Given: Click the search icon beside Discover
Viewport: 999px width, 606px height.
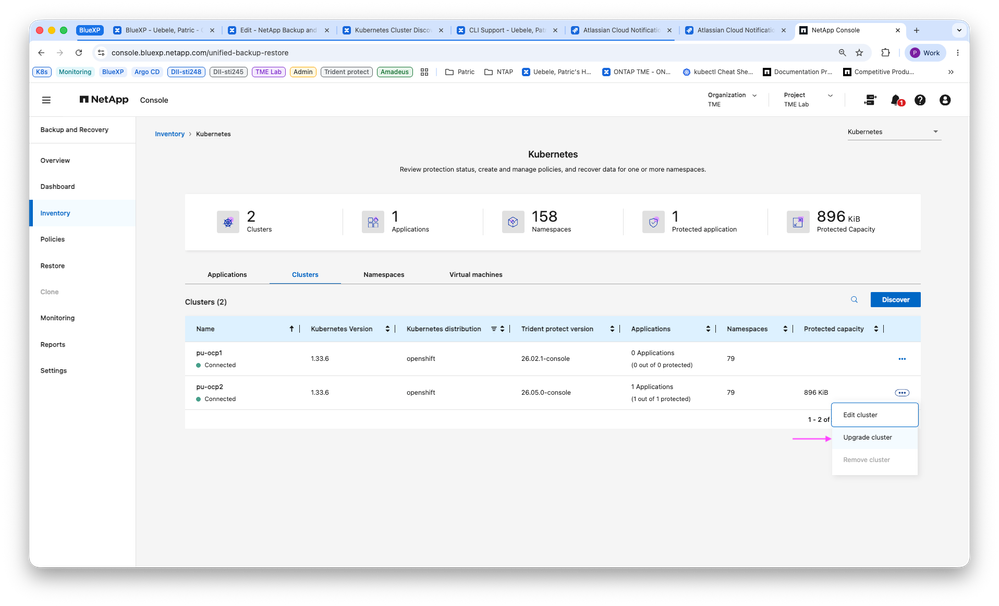Looking at the screenshot, I should tap(854, 299).
